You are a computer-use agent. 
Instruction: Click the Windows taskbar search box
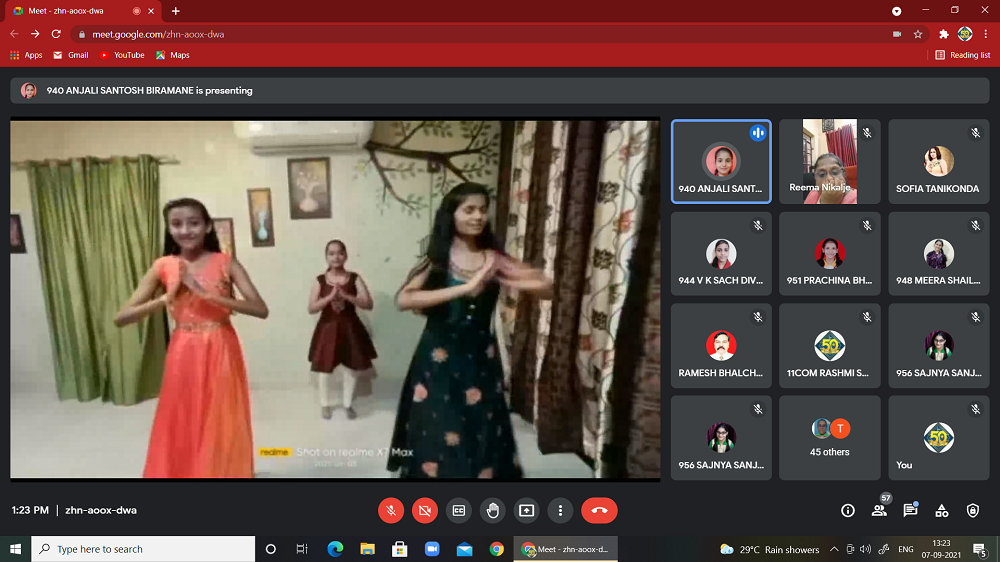(x=145, y=549)
